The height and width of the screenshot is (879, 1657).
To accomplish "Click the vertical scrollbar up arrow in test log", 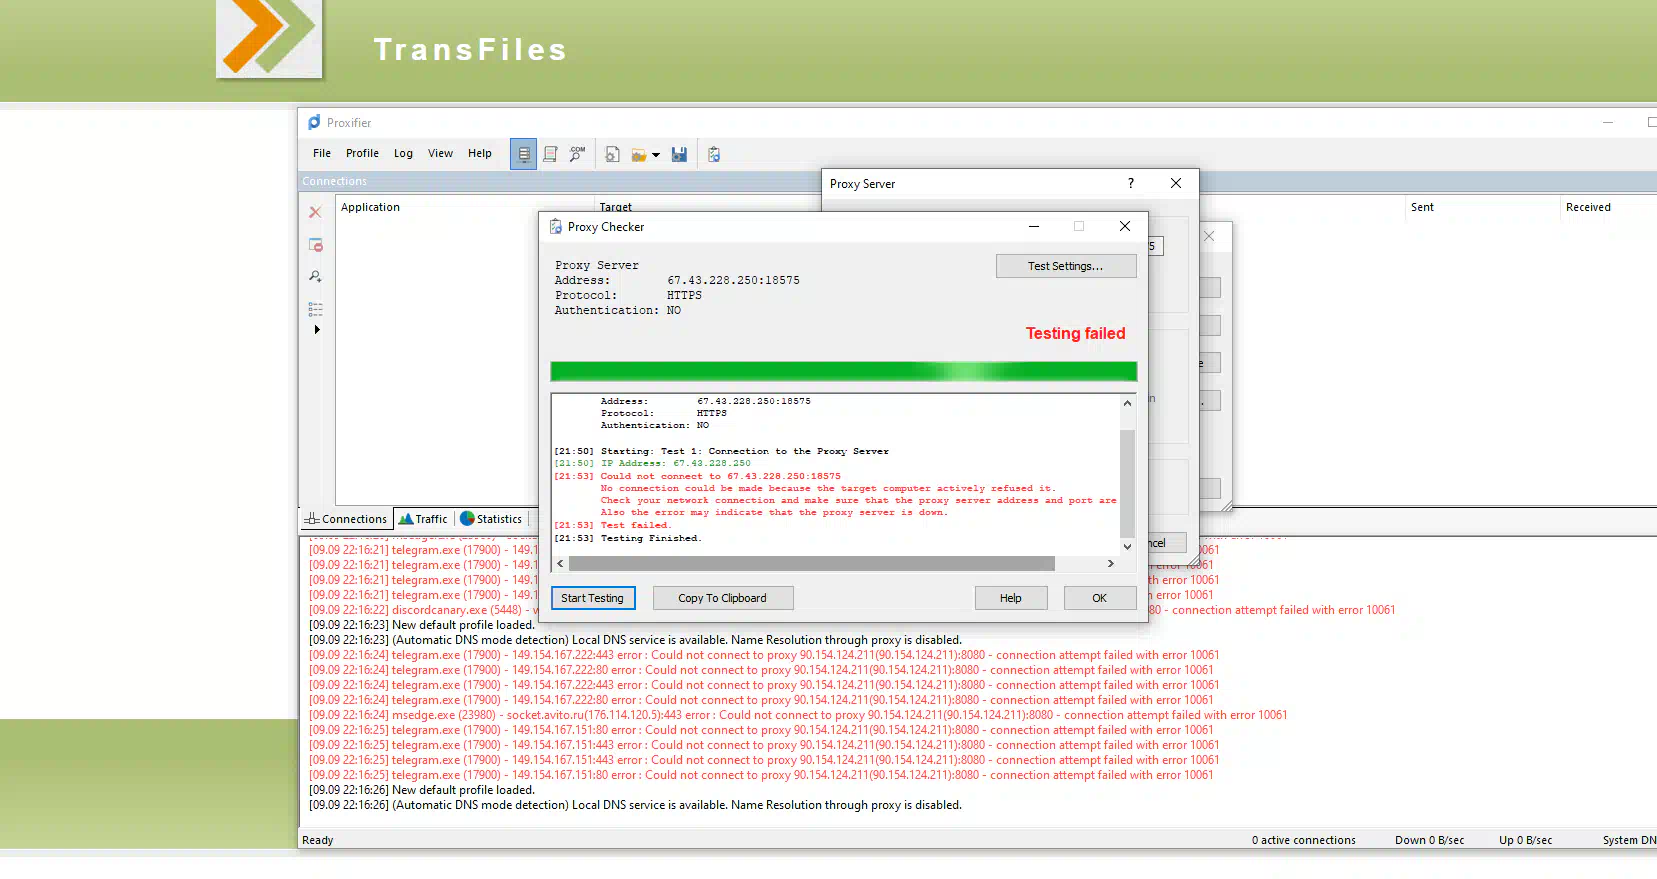I will click(x=1127, y=403).
